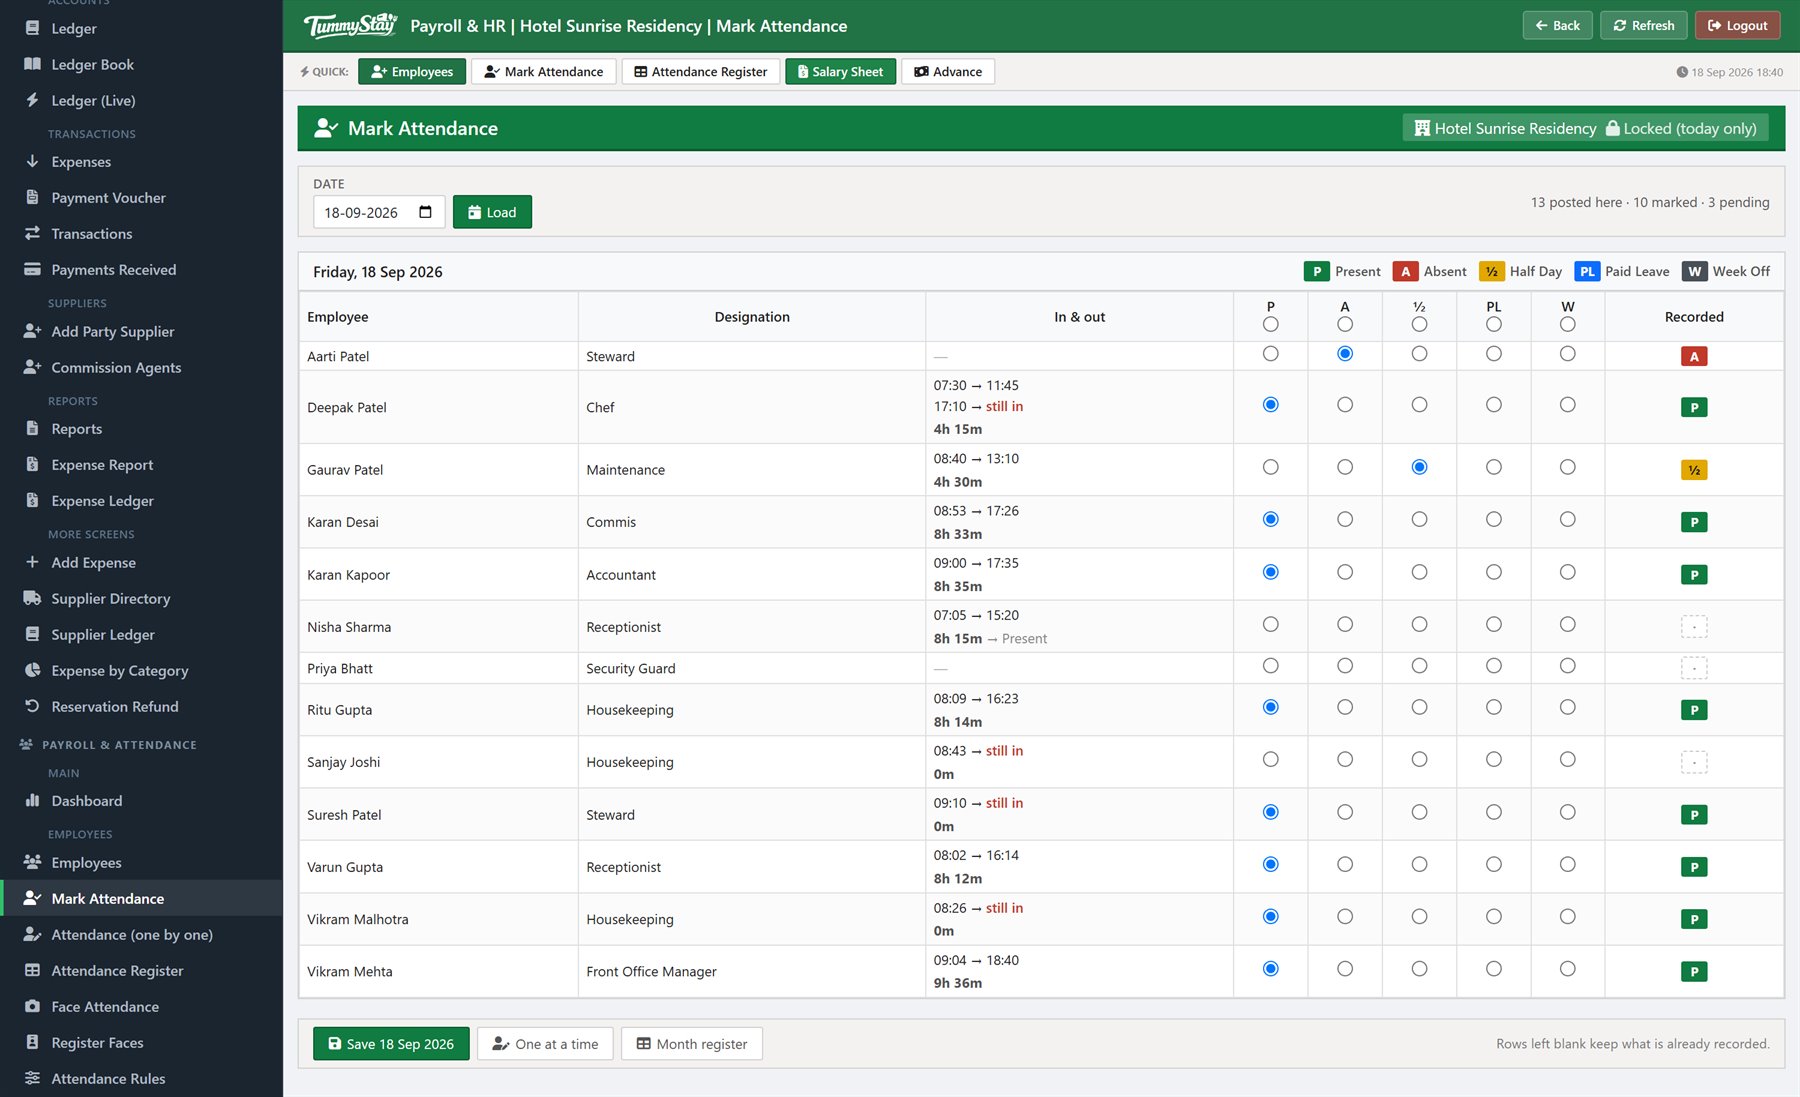Click the Ledger (Live) lightning icon
Screen dimensions: 1800x1097
[x=32, y=100]
